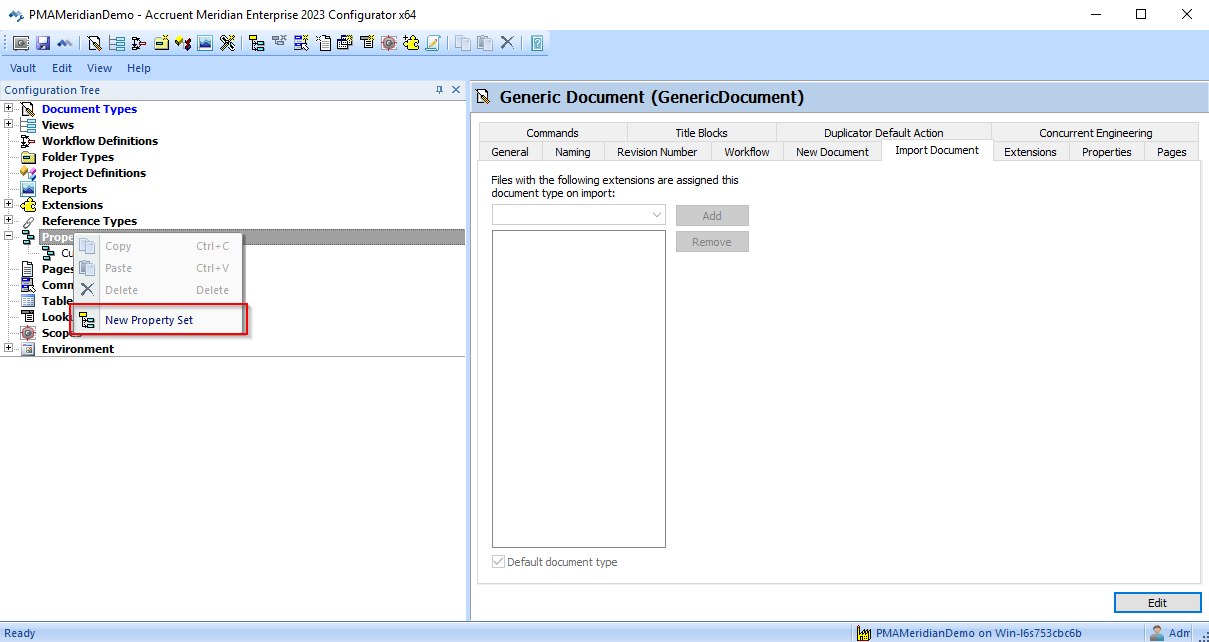The image size is (1209, 642).
Task: Collapse the Properties tree node
Action: [9, 236]
